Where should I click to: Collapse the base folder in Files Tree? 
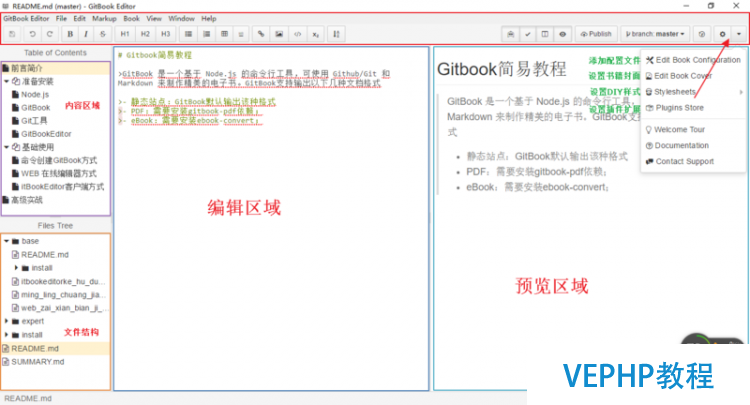coord(6,241)
